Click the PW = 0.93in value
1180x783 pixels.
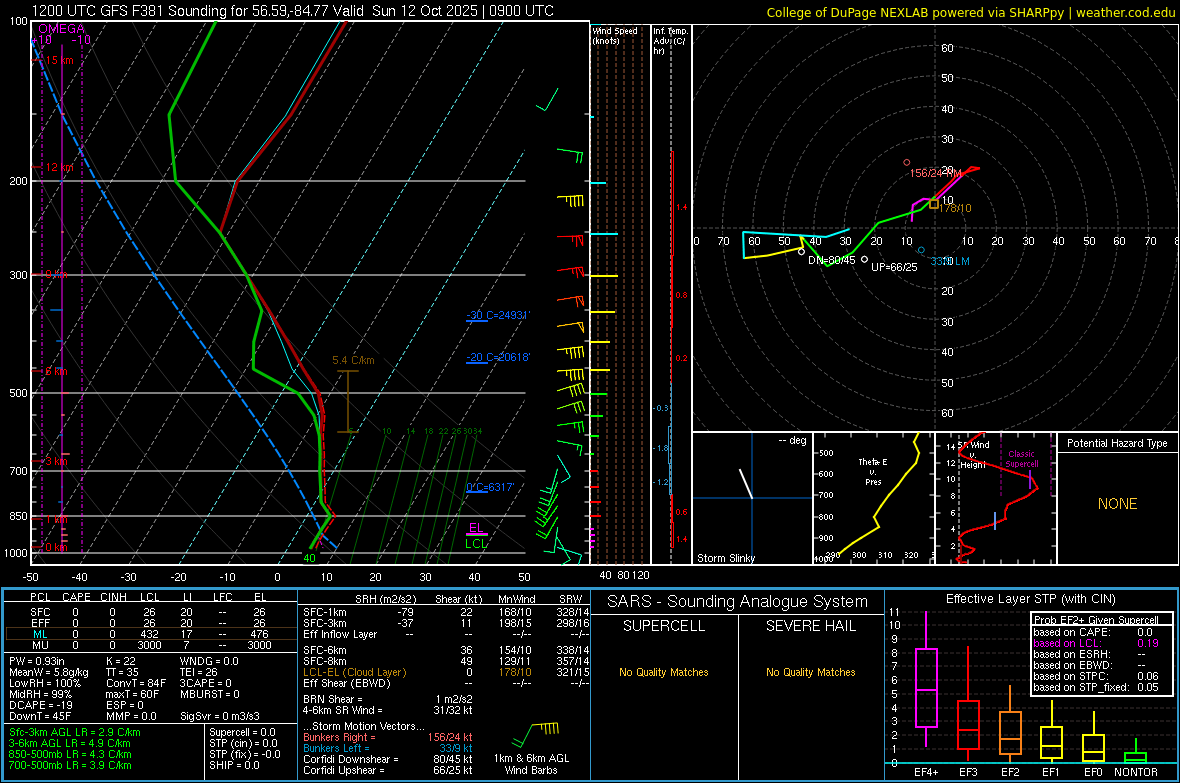[37, 661]
